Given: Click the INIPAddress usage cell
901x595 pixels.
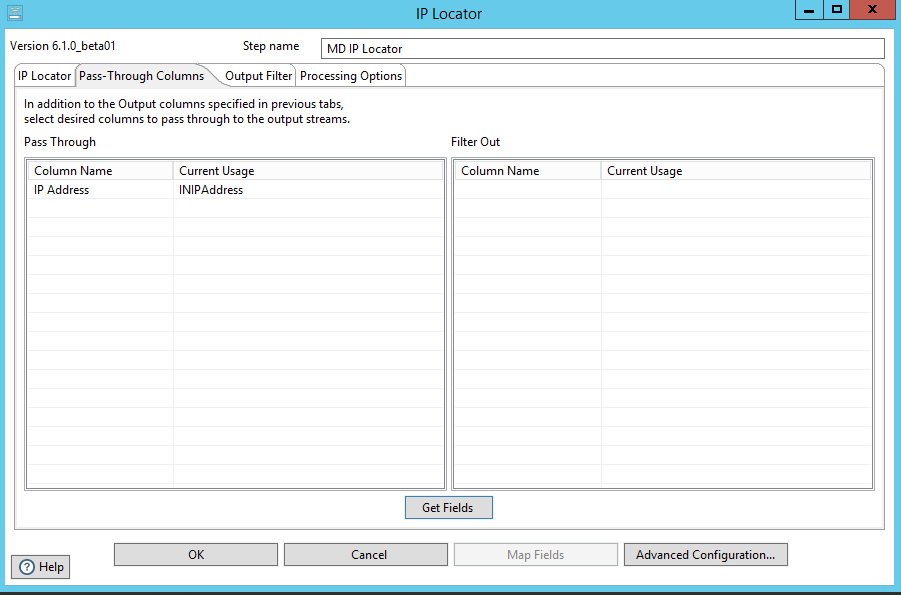Looking at the screenshot, I should [x=307, y=190].
